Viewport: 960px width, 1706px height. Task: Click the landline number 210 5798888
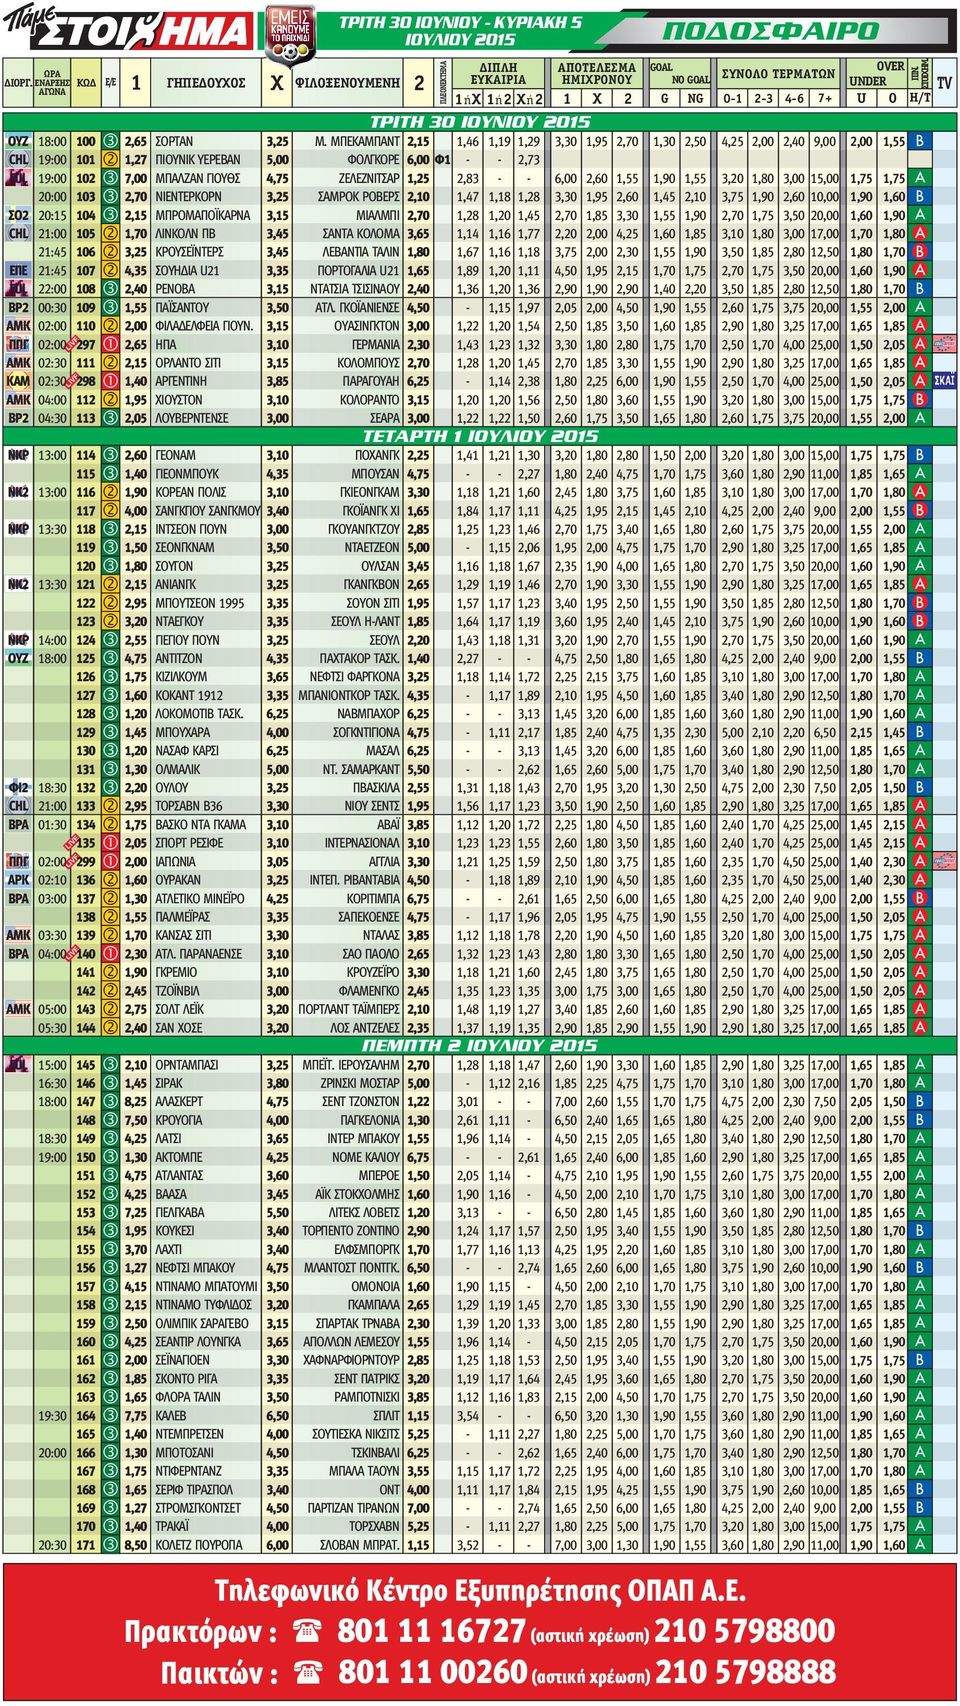point(745,1671)
